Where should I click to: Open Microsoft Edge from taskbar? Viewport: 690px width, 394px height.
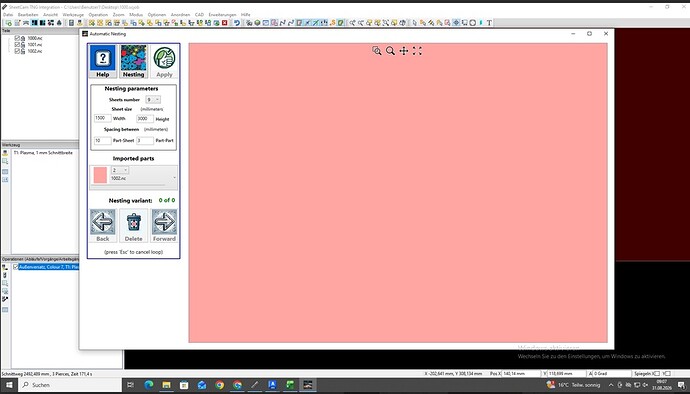(149, 385)
